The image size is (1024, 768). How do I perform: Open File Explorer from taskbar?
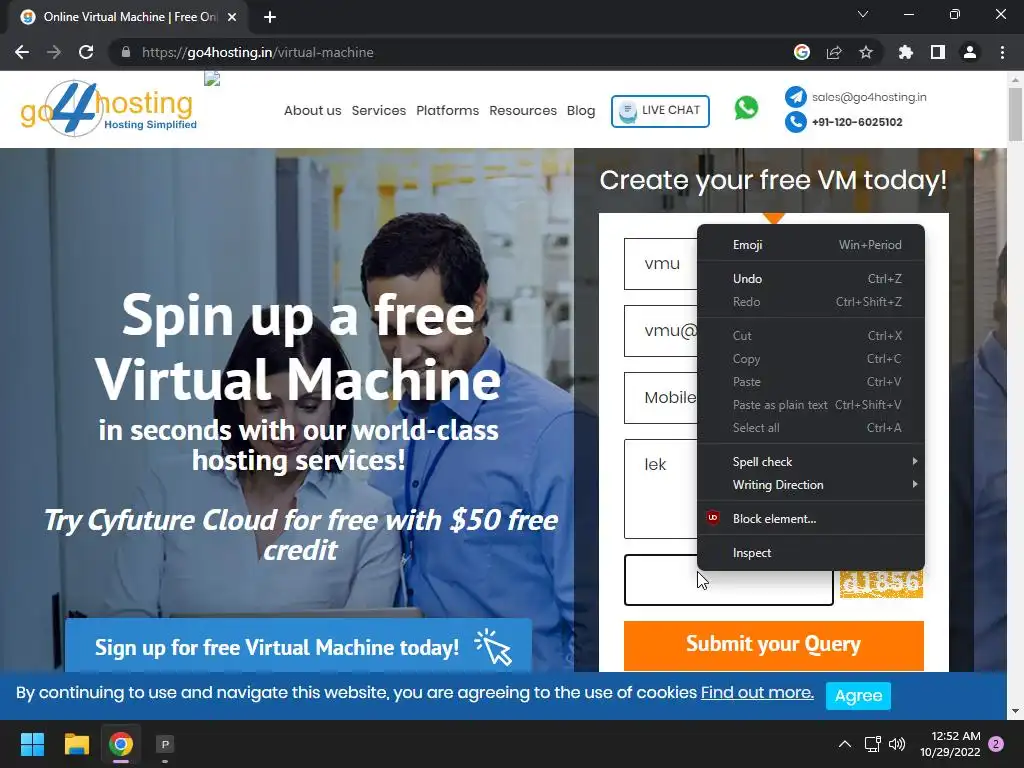(x=76, y=744)
